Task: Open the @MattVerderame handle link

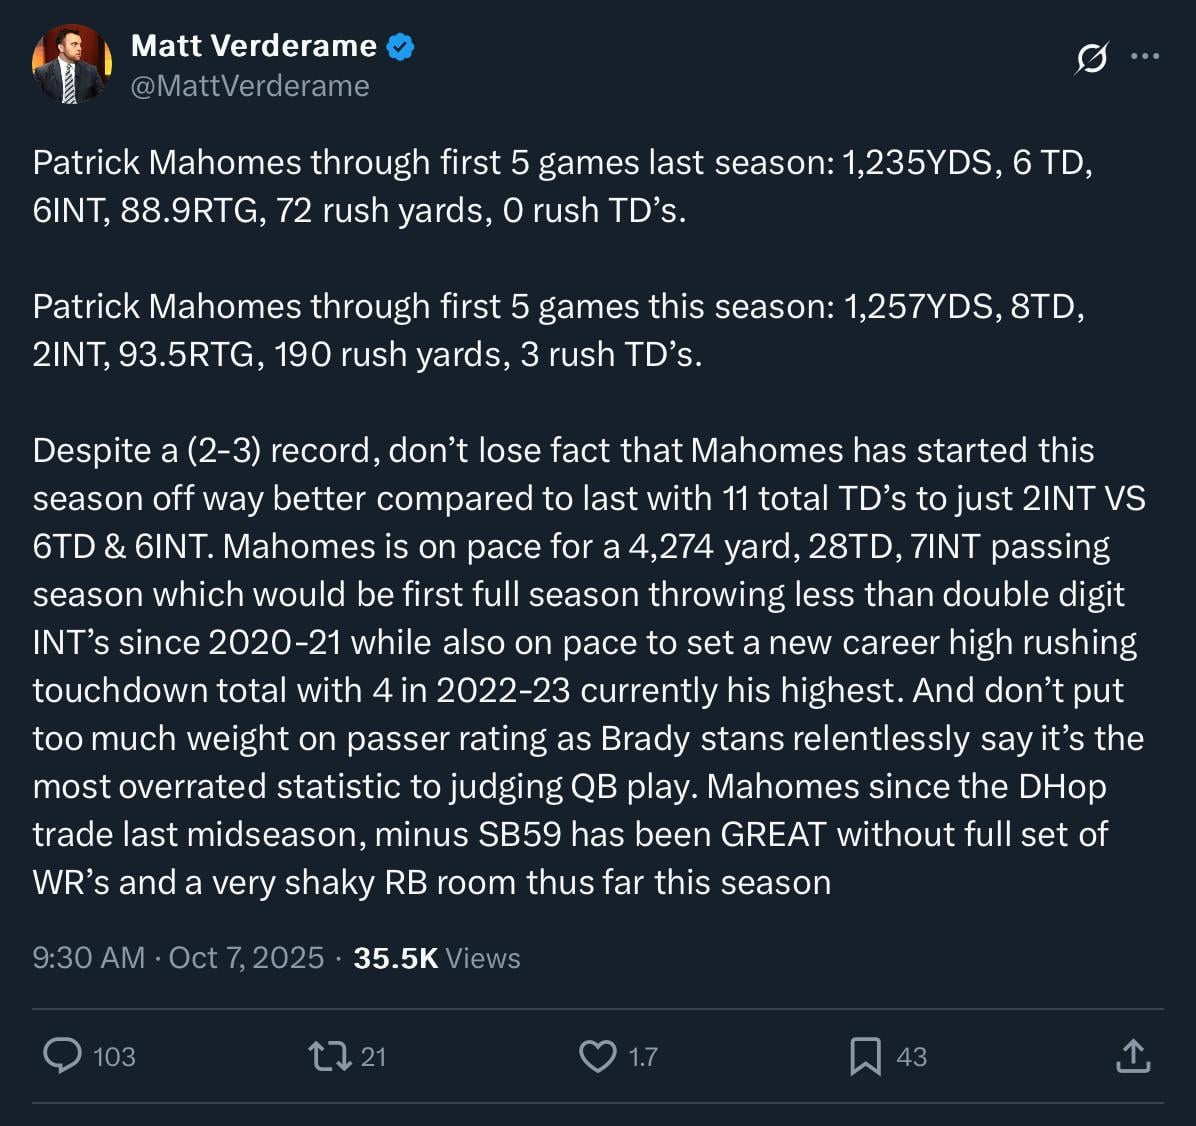Action: click(x=250, y=86)
